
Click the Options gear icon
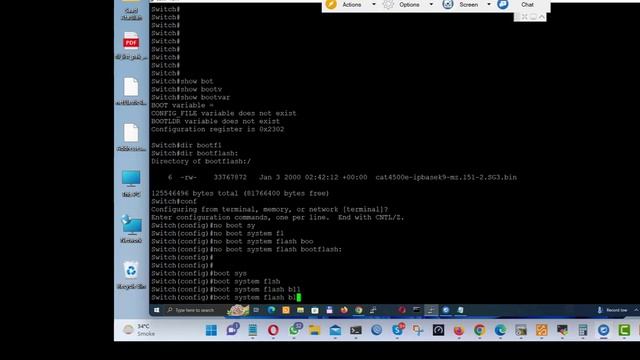[x=388, y=4]
